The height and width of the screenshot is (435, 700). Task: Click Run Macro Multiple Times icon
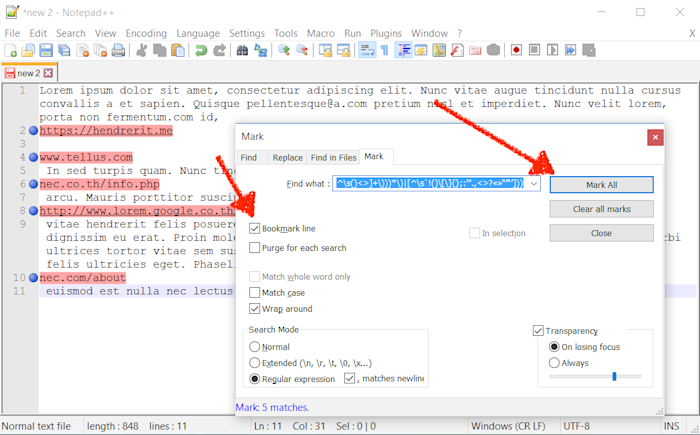pyautogui.click(x=571, y=50)
